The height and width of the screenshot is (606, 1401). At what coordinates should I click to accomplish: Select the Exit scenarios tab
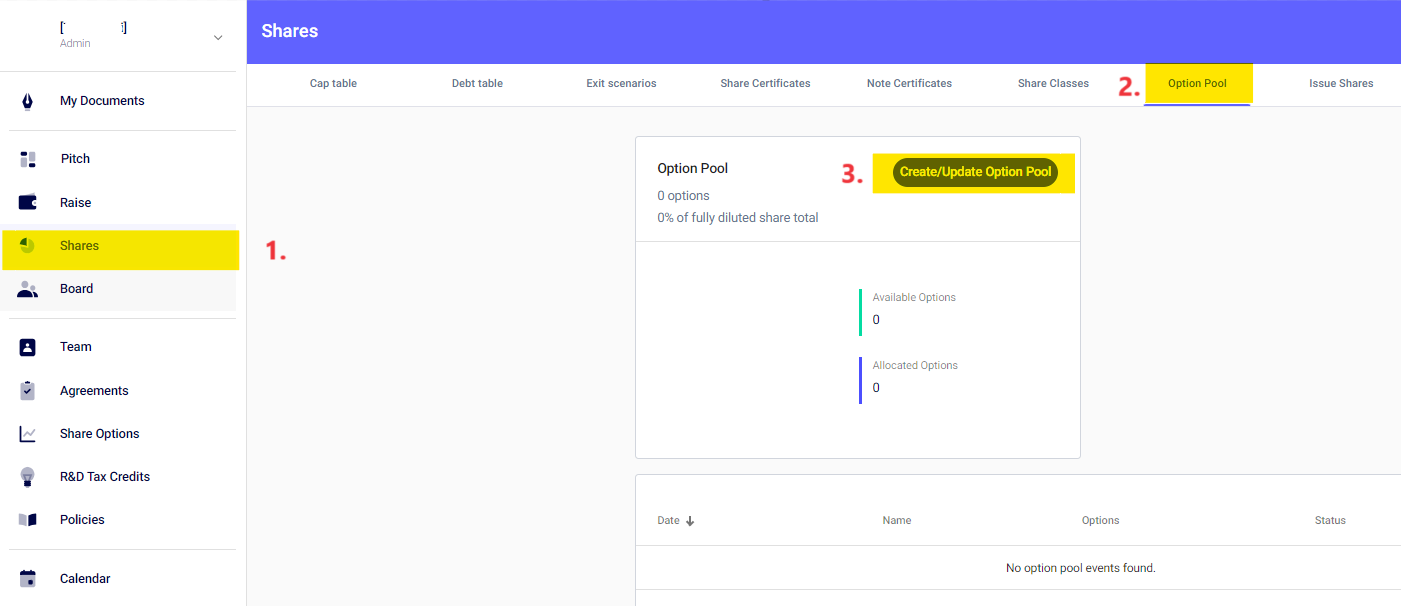pyautogui.click(x=621, y=83)
